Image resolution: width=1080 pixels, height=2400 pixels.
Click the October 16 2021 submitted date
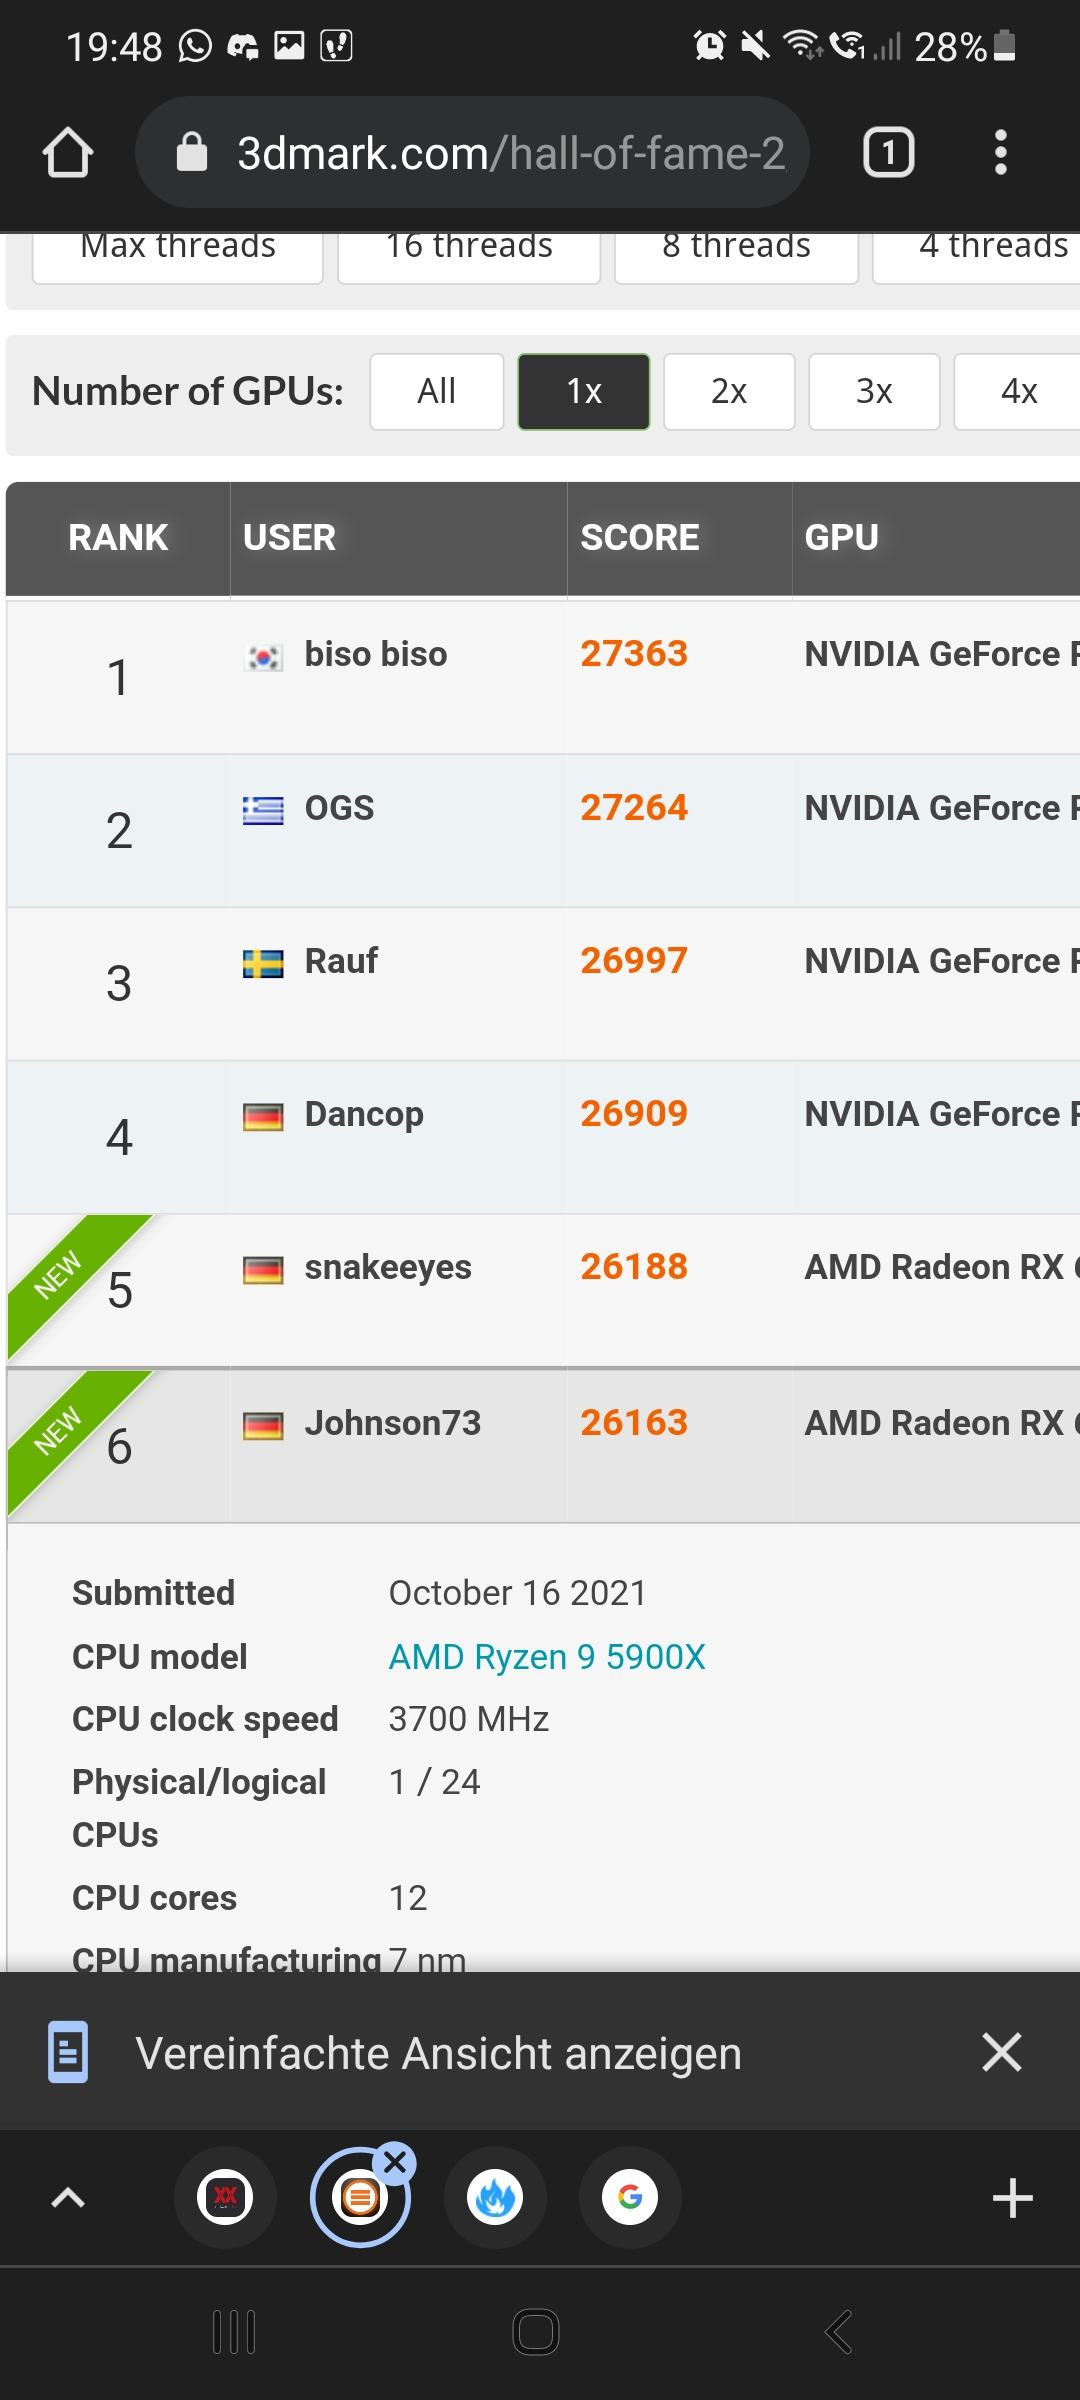point(517,1593)
